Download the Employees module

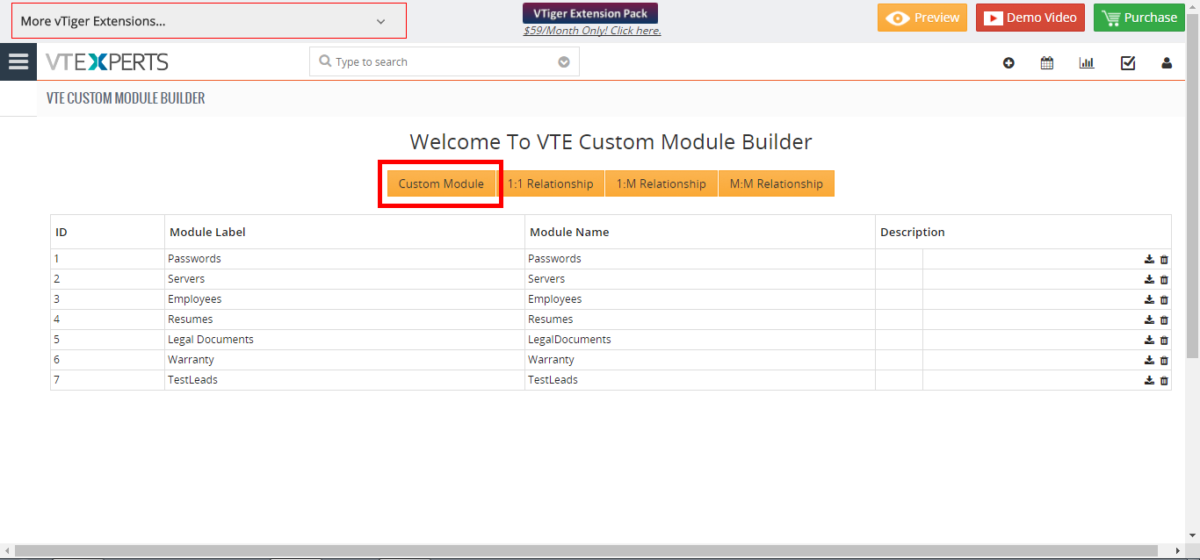1149,300
